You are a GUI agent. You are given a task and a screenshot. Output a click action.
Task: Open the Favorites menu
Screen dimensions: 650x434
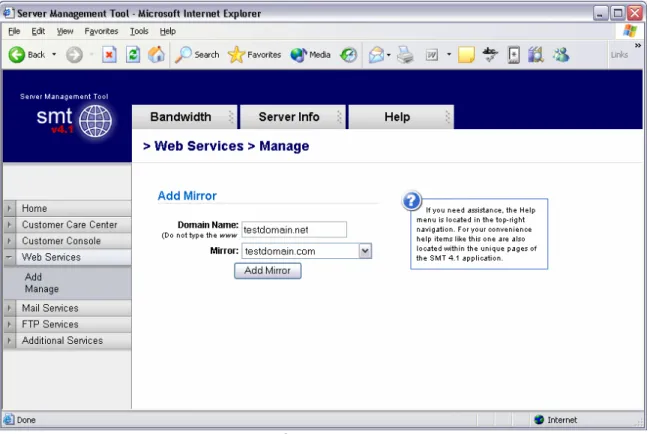[101, 31]
